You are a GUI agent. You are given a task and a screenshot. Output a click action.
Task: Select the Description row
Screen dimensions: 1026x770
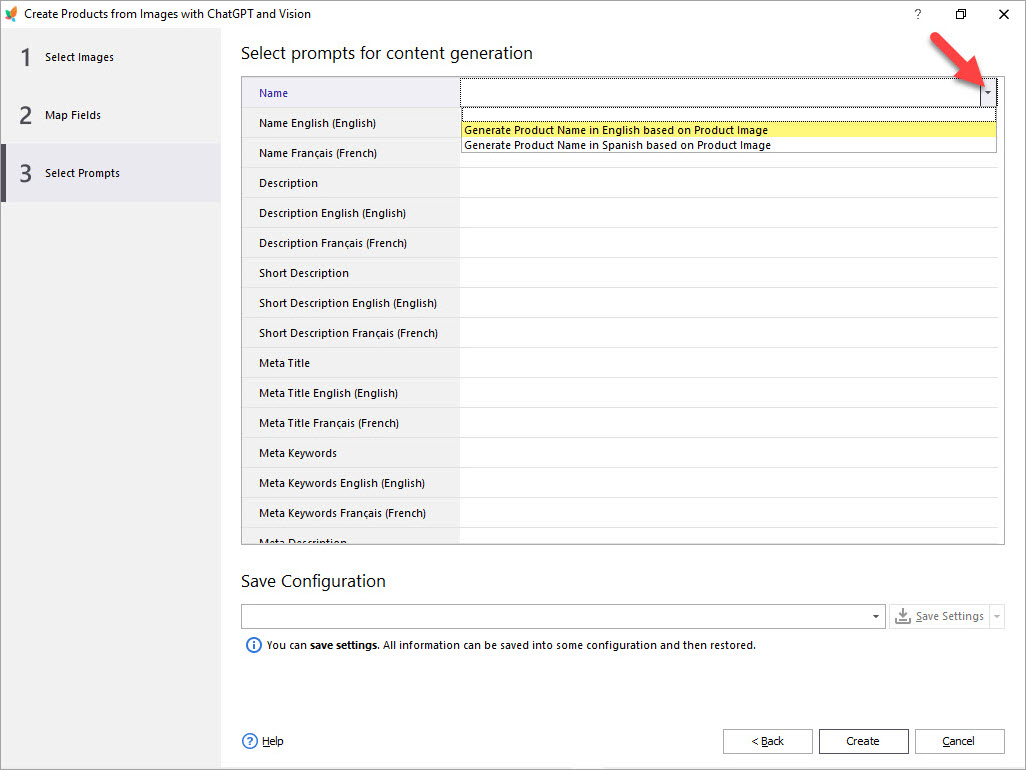click(351, 183)
